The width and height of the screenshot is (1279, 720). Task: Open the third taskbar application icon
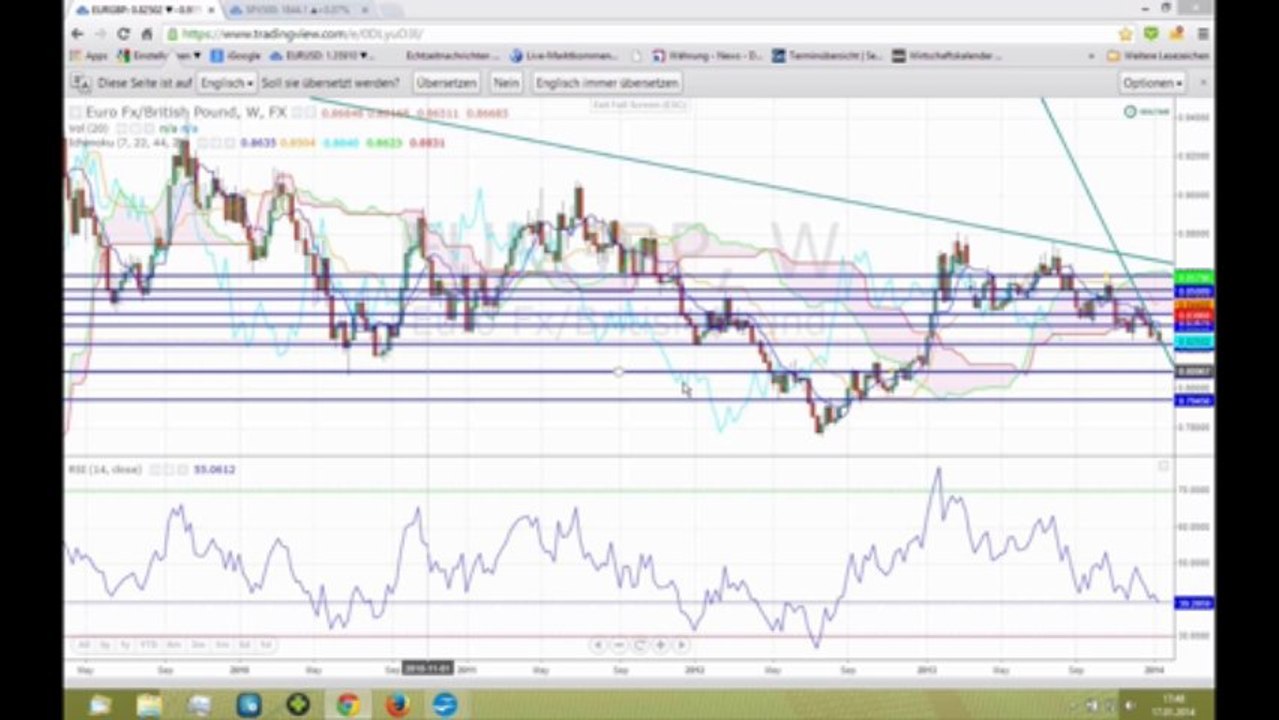pyautogui.click(x=199, y=705)
